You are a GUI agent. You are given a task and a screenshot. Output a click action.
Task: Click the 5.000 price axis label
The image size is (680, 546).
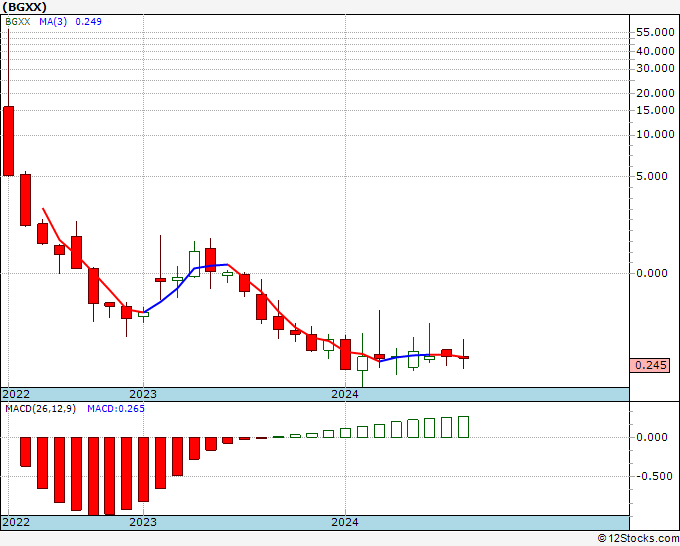pyautogui.click(x=652, y=176)
